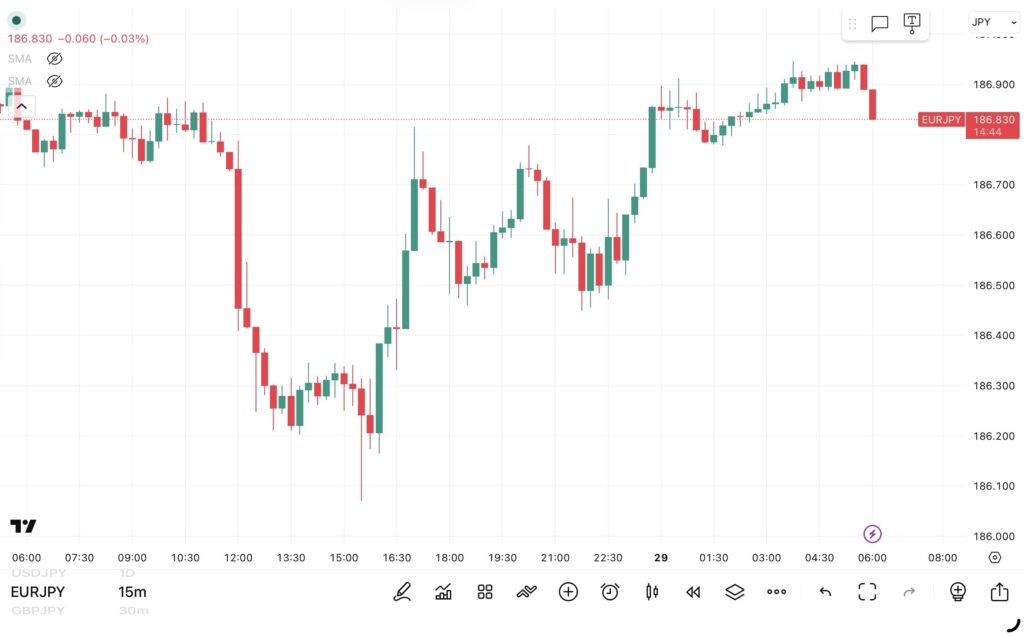Create an alert with the alarm clock icon
Viewport: 1024px width, 636px height.
point(610,592)
